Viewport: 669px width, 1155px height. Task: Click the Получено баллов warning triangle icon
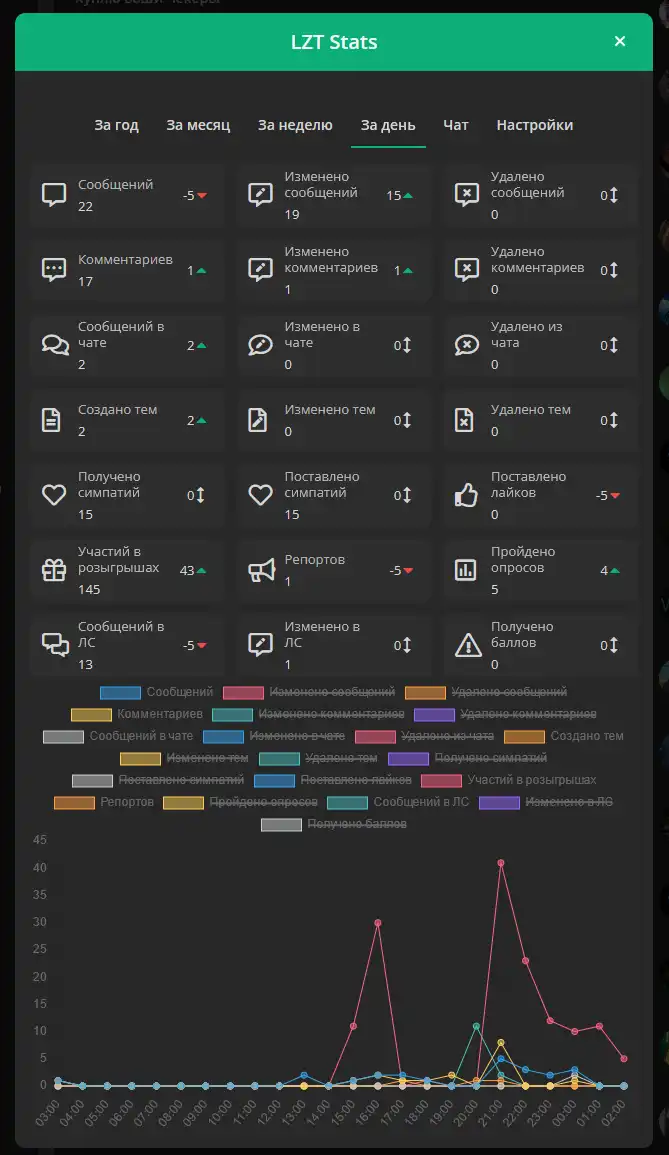pos(468,645)
